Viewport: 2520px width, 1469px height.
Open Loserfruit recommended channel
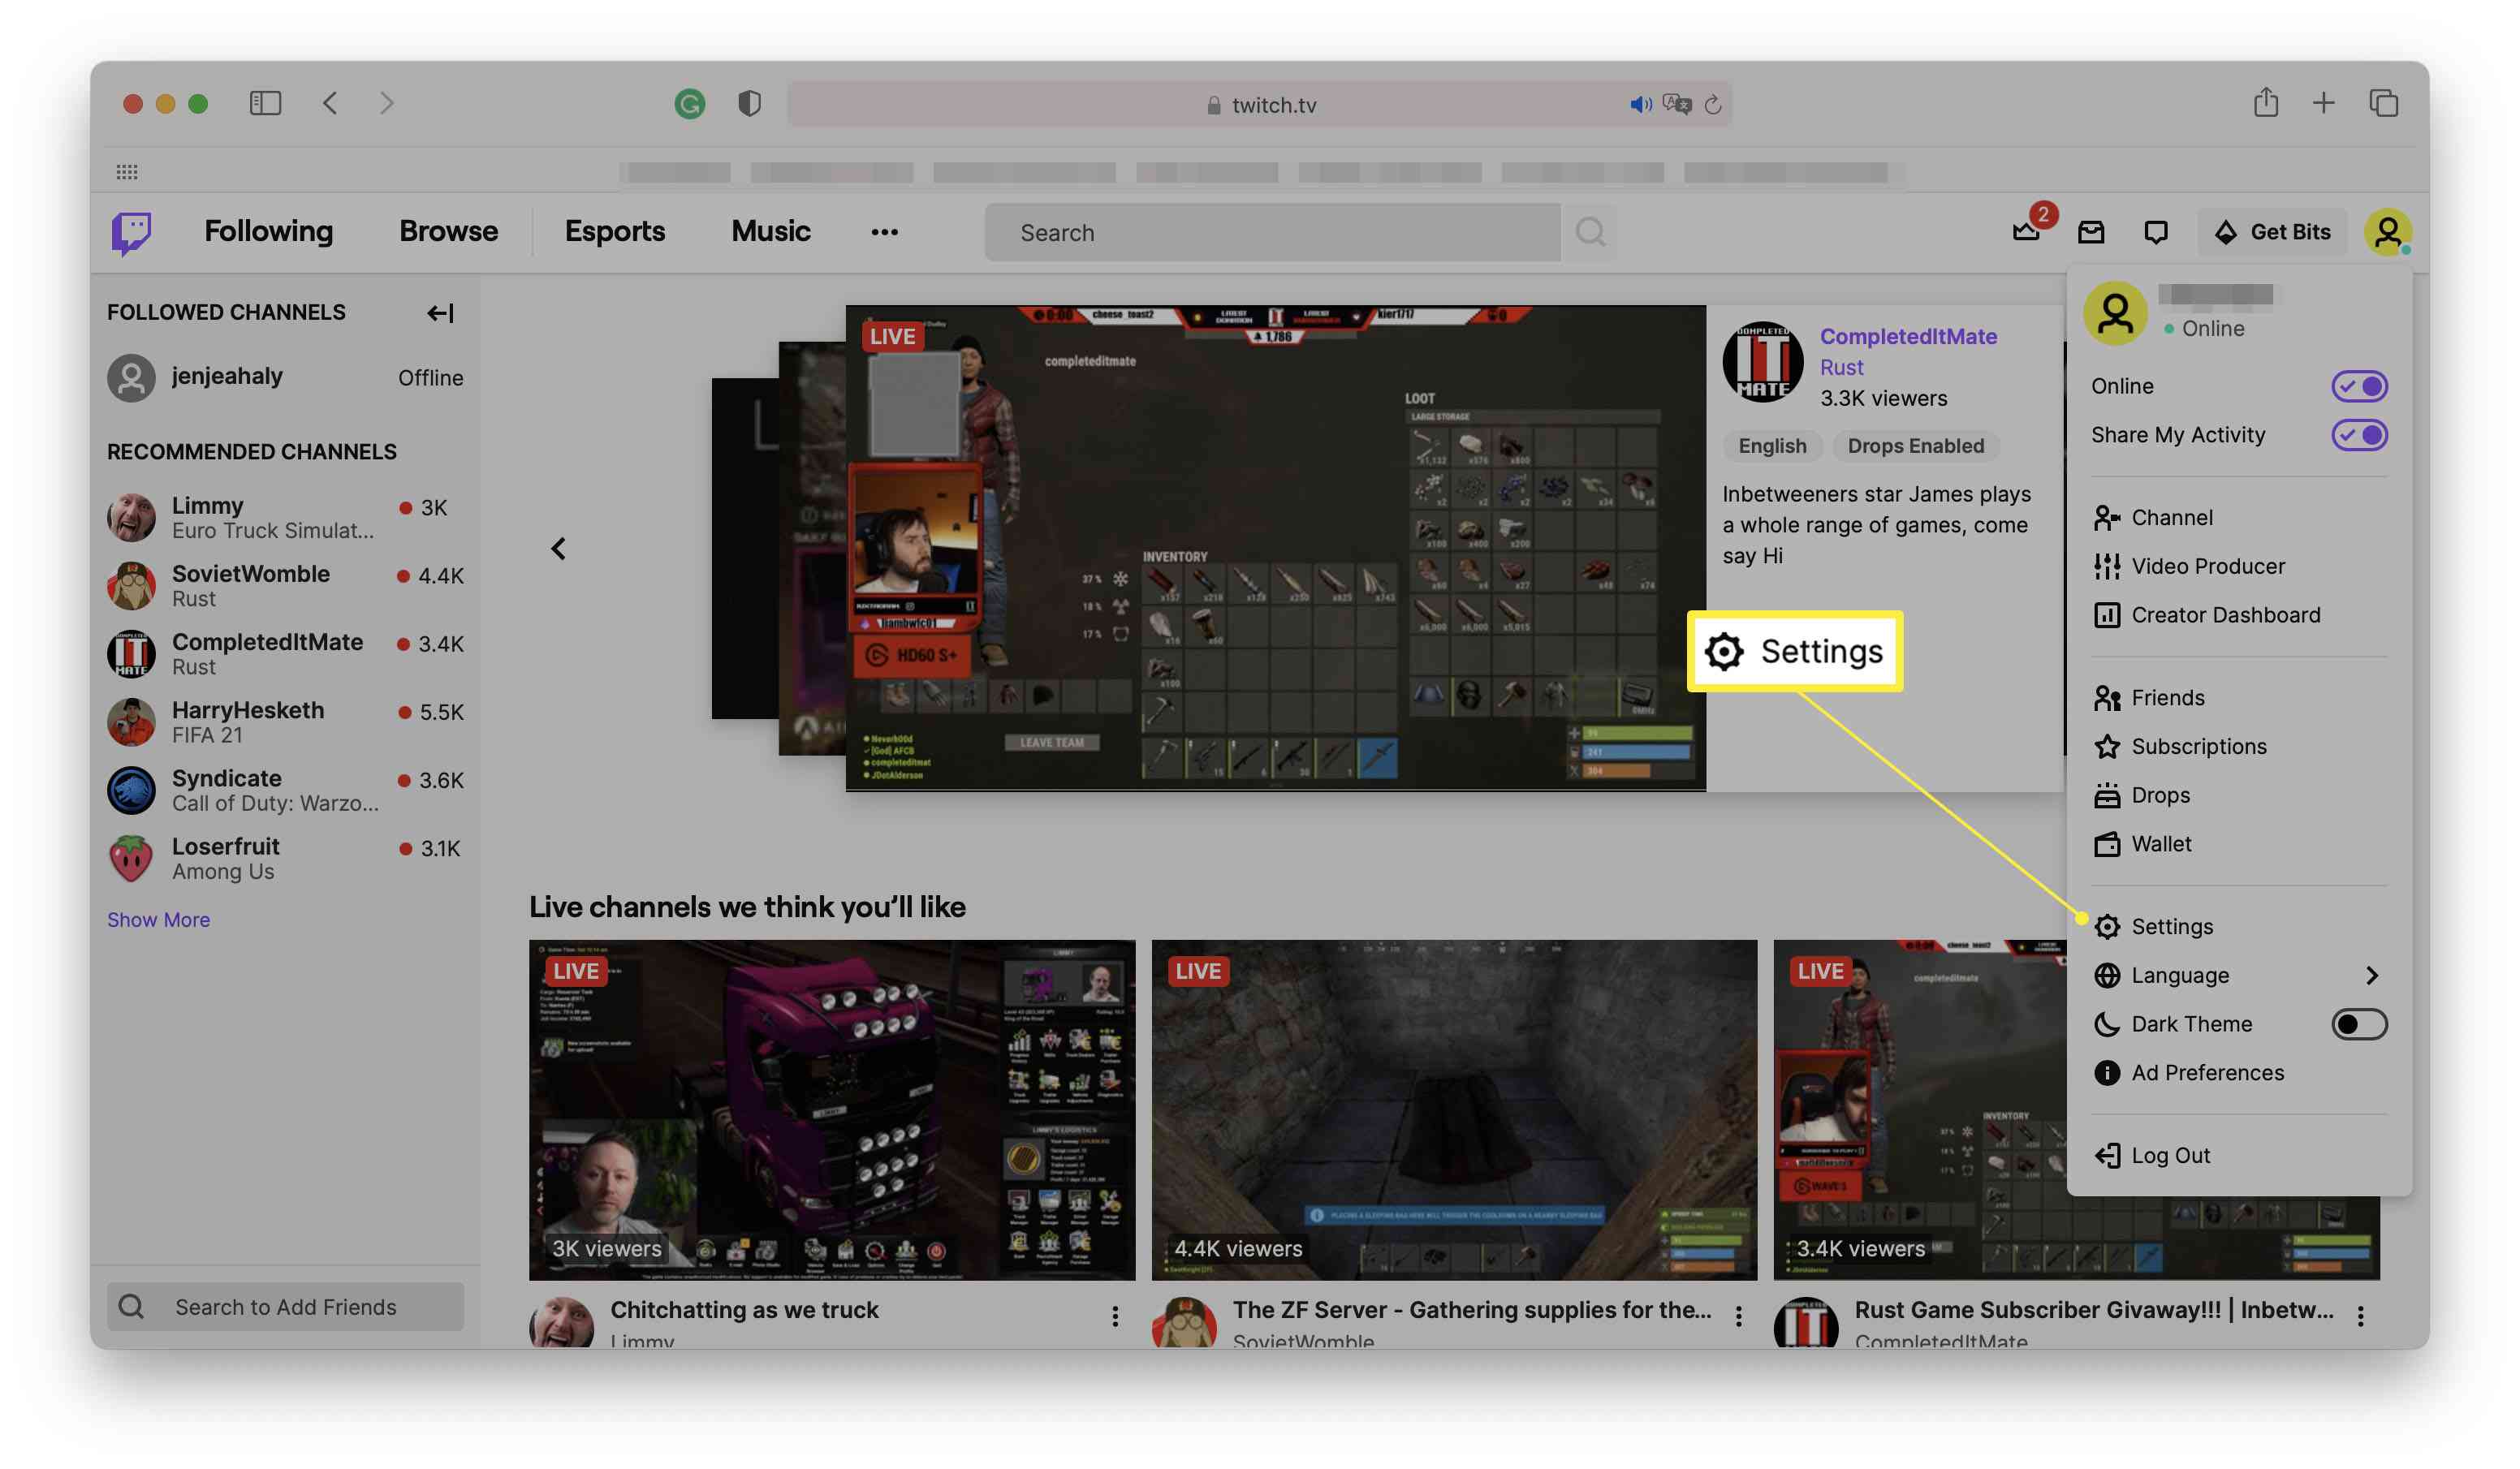(x=285, y=857)
